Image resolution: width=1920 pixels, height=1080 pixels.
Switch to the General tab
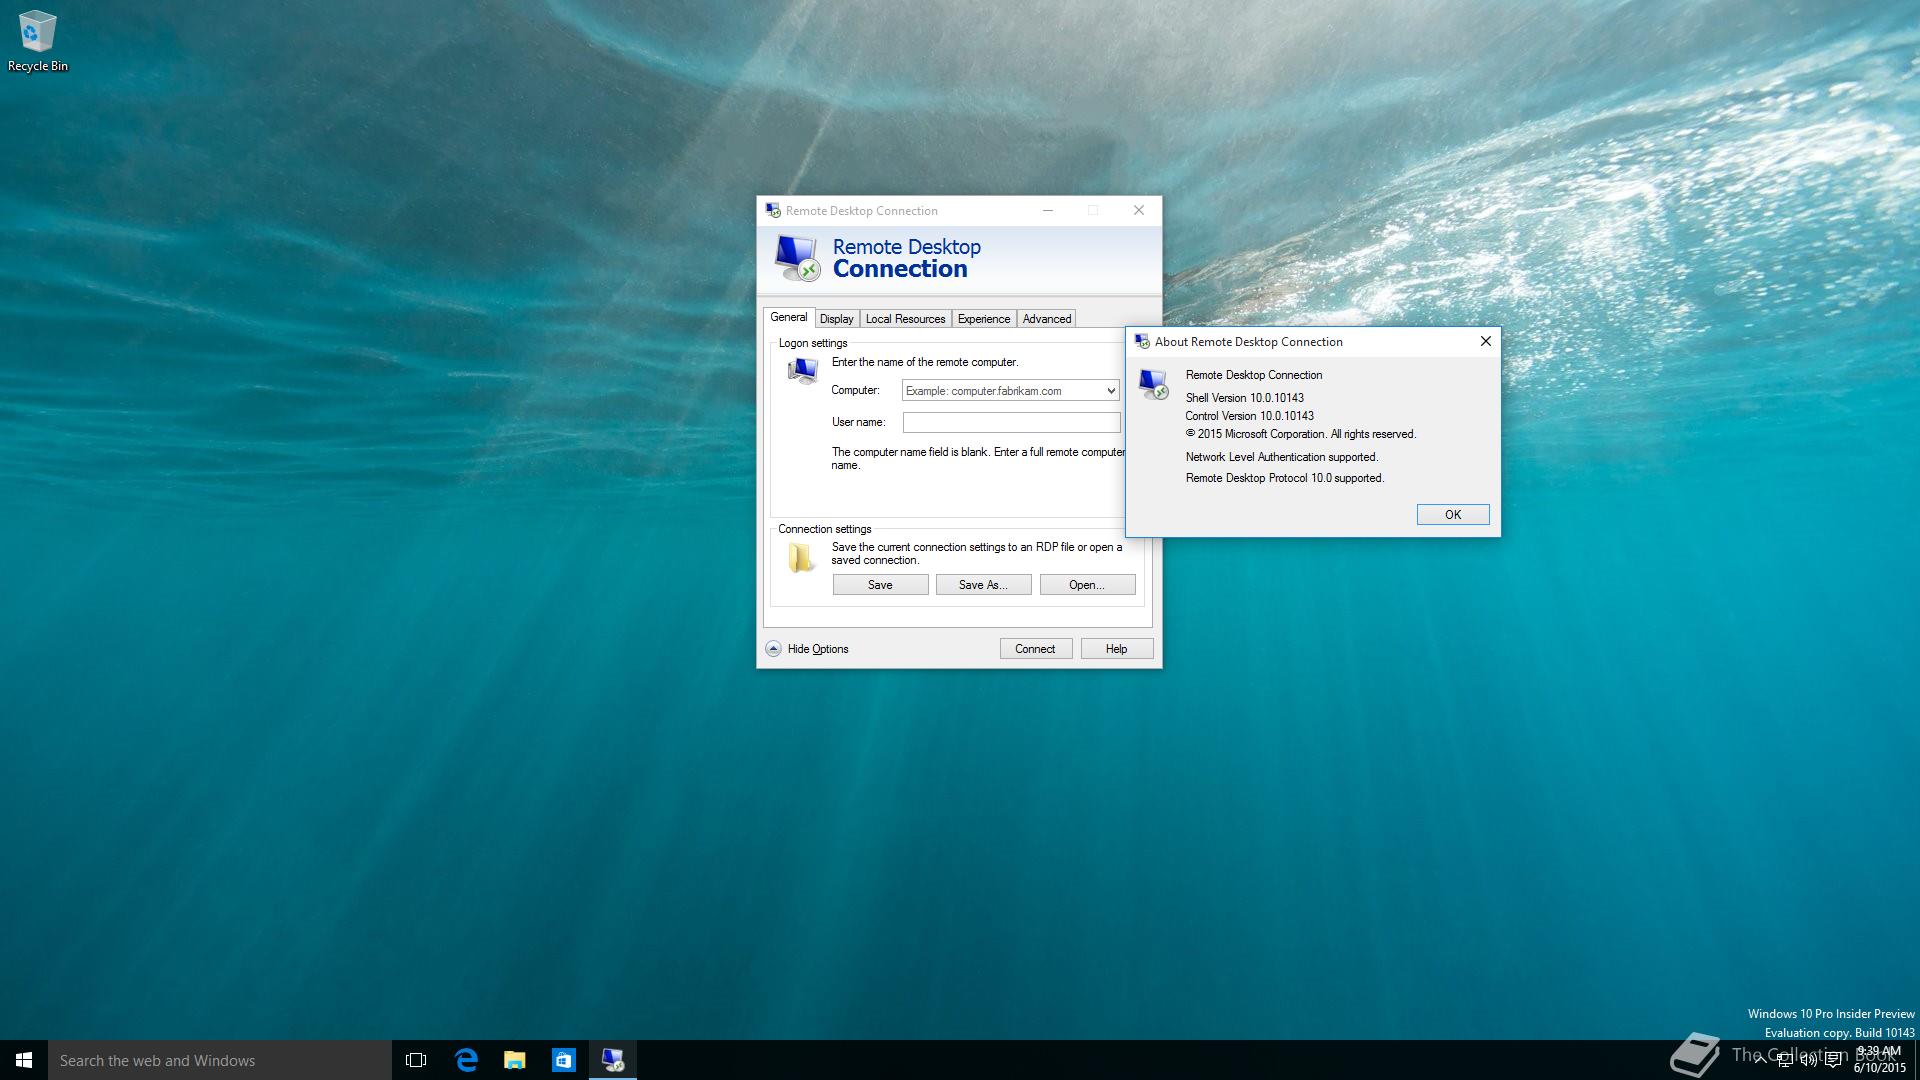click(788, 317)
